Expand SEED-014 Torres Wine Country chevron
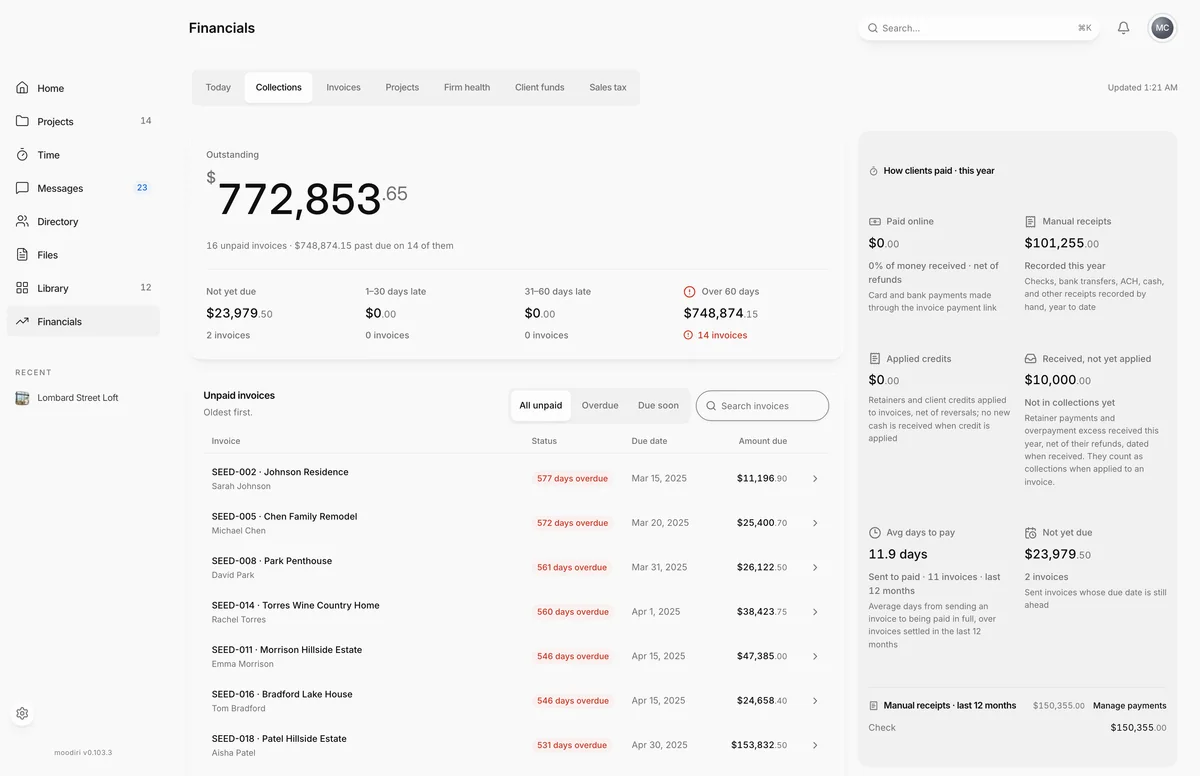Viewport: 1200px width, 776px height. pos(815,612)
